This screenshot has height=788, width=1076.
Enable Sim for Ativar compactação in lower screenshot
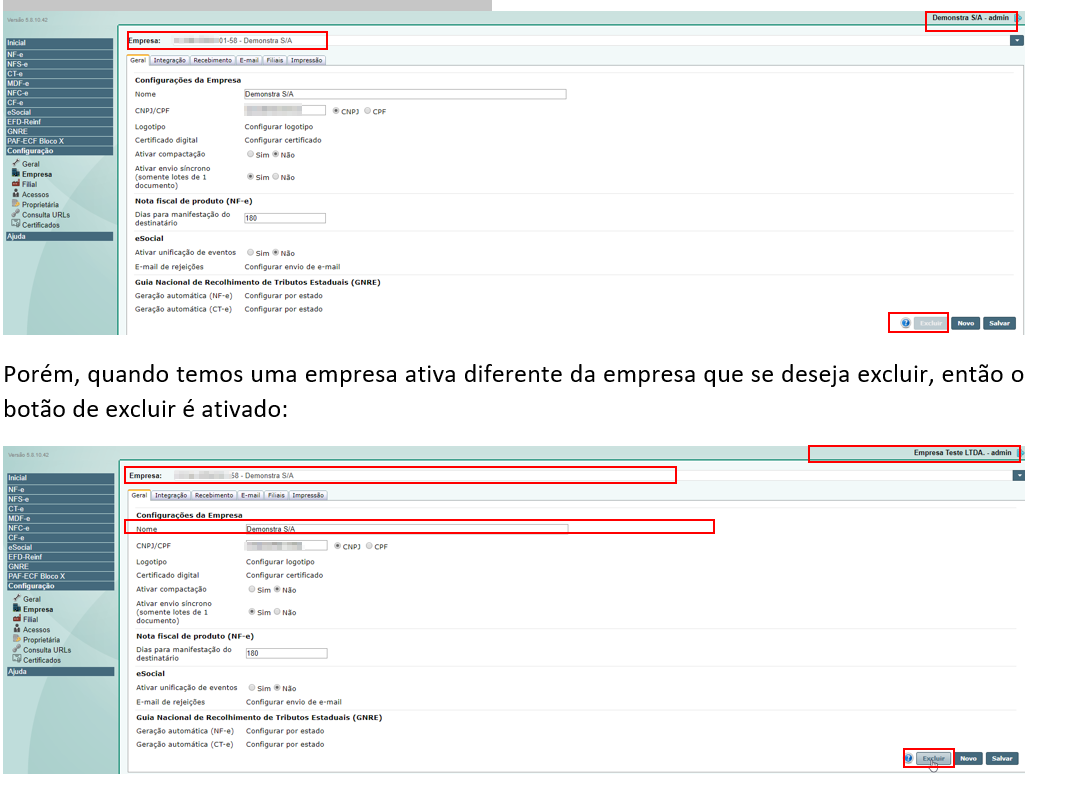[x=252, y=590]
